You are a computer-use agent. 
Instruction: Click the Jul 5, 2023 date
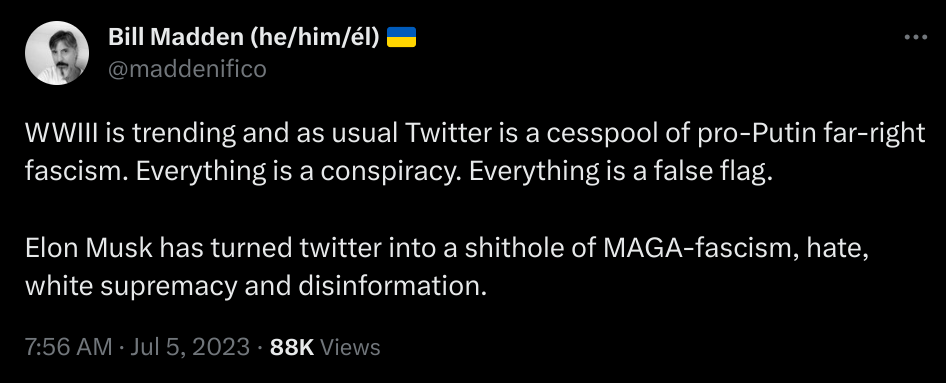coord(188,347)
